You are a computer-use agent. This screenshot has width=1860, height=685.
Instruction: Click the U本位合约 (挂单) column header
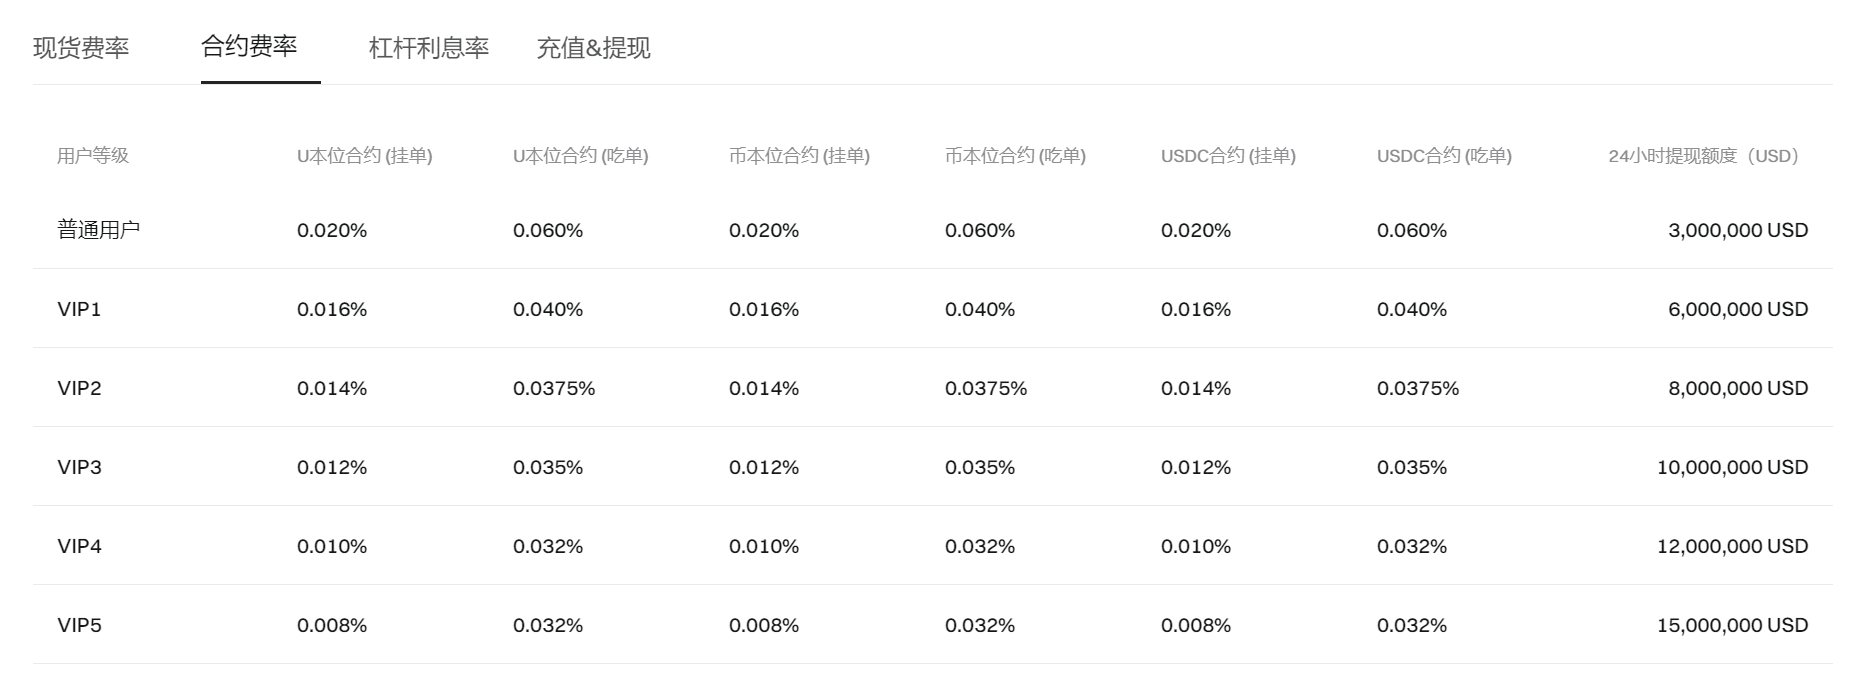tap(365, 156)
